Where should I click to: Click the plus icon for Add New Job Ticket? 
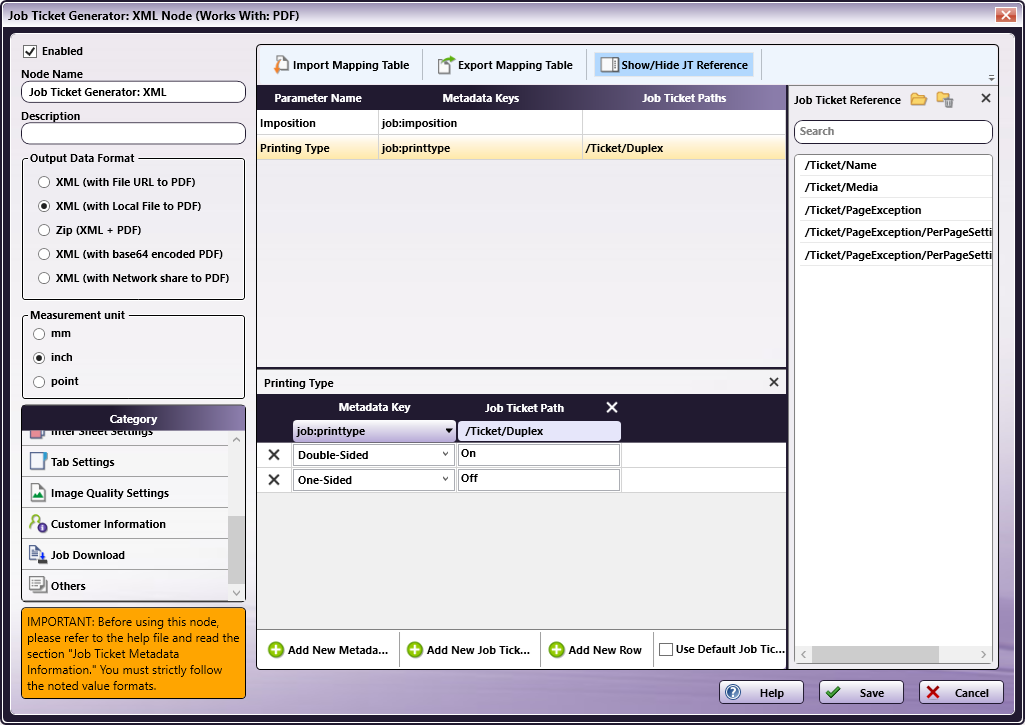pyautogui.click(x=414, y=650)
